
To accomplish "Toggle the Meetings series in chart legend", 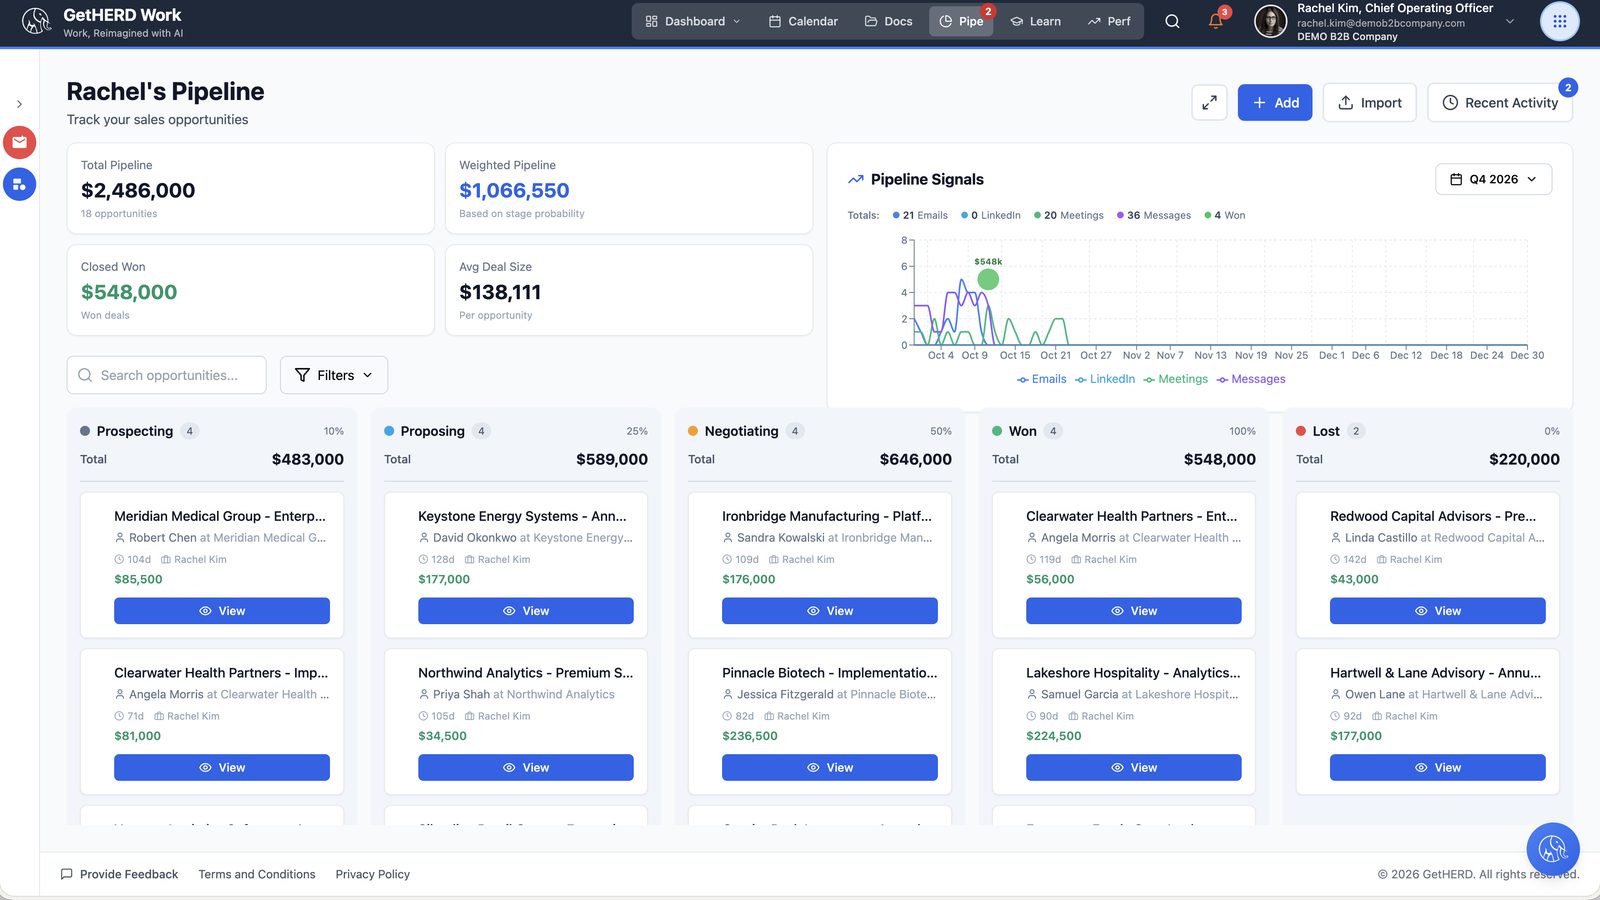I will pyautogui.click(x=1176, y=379).
